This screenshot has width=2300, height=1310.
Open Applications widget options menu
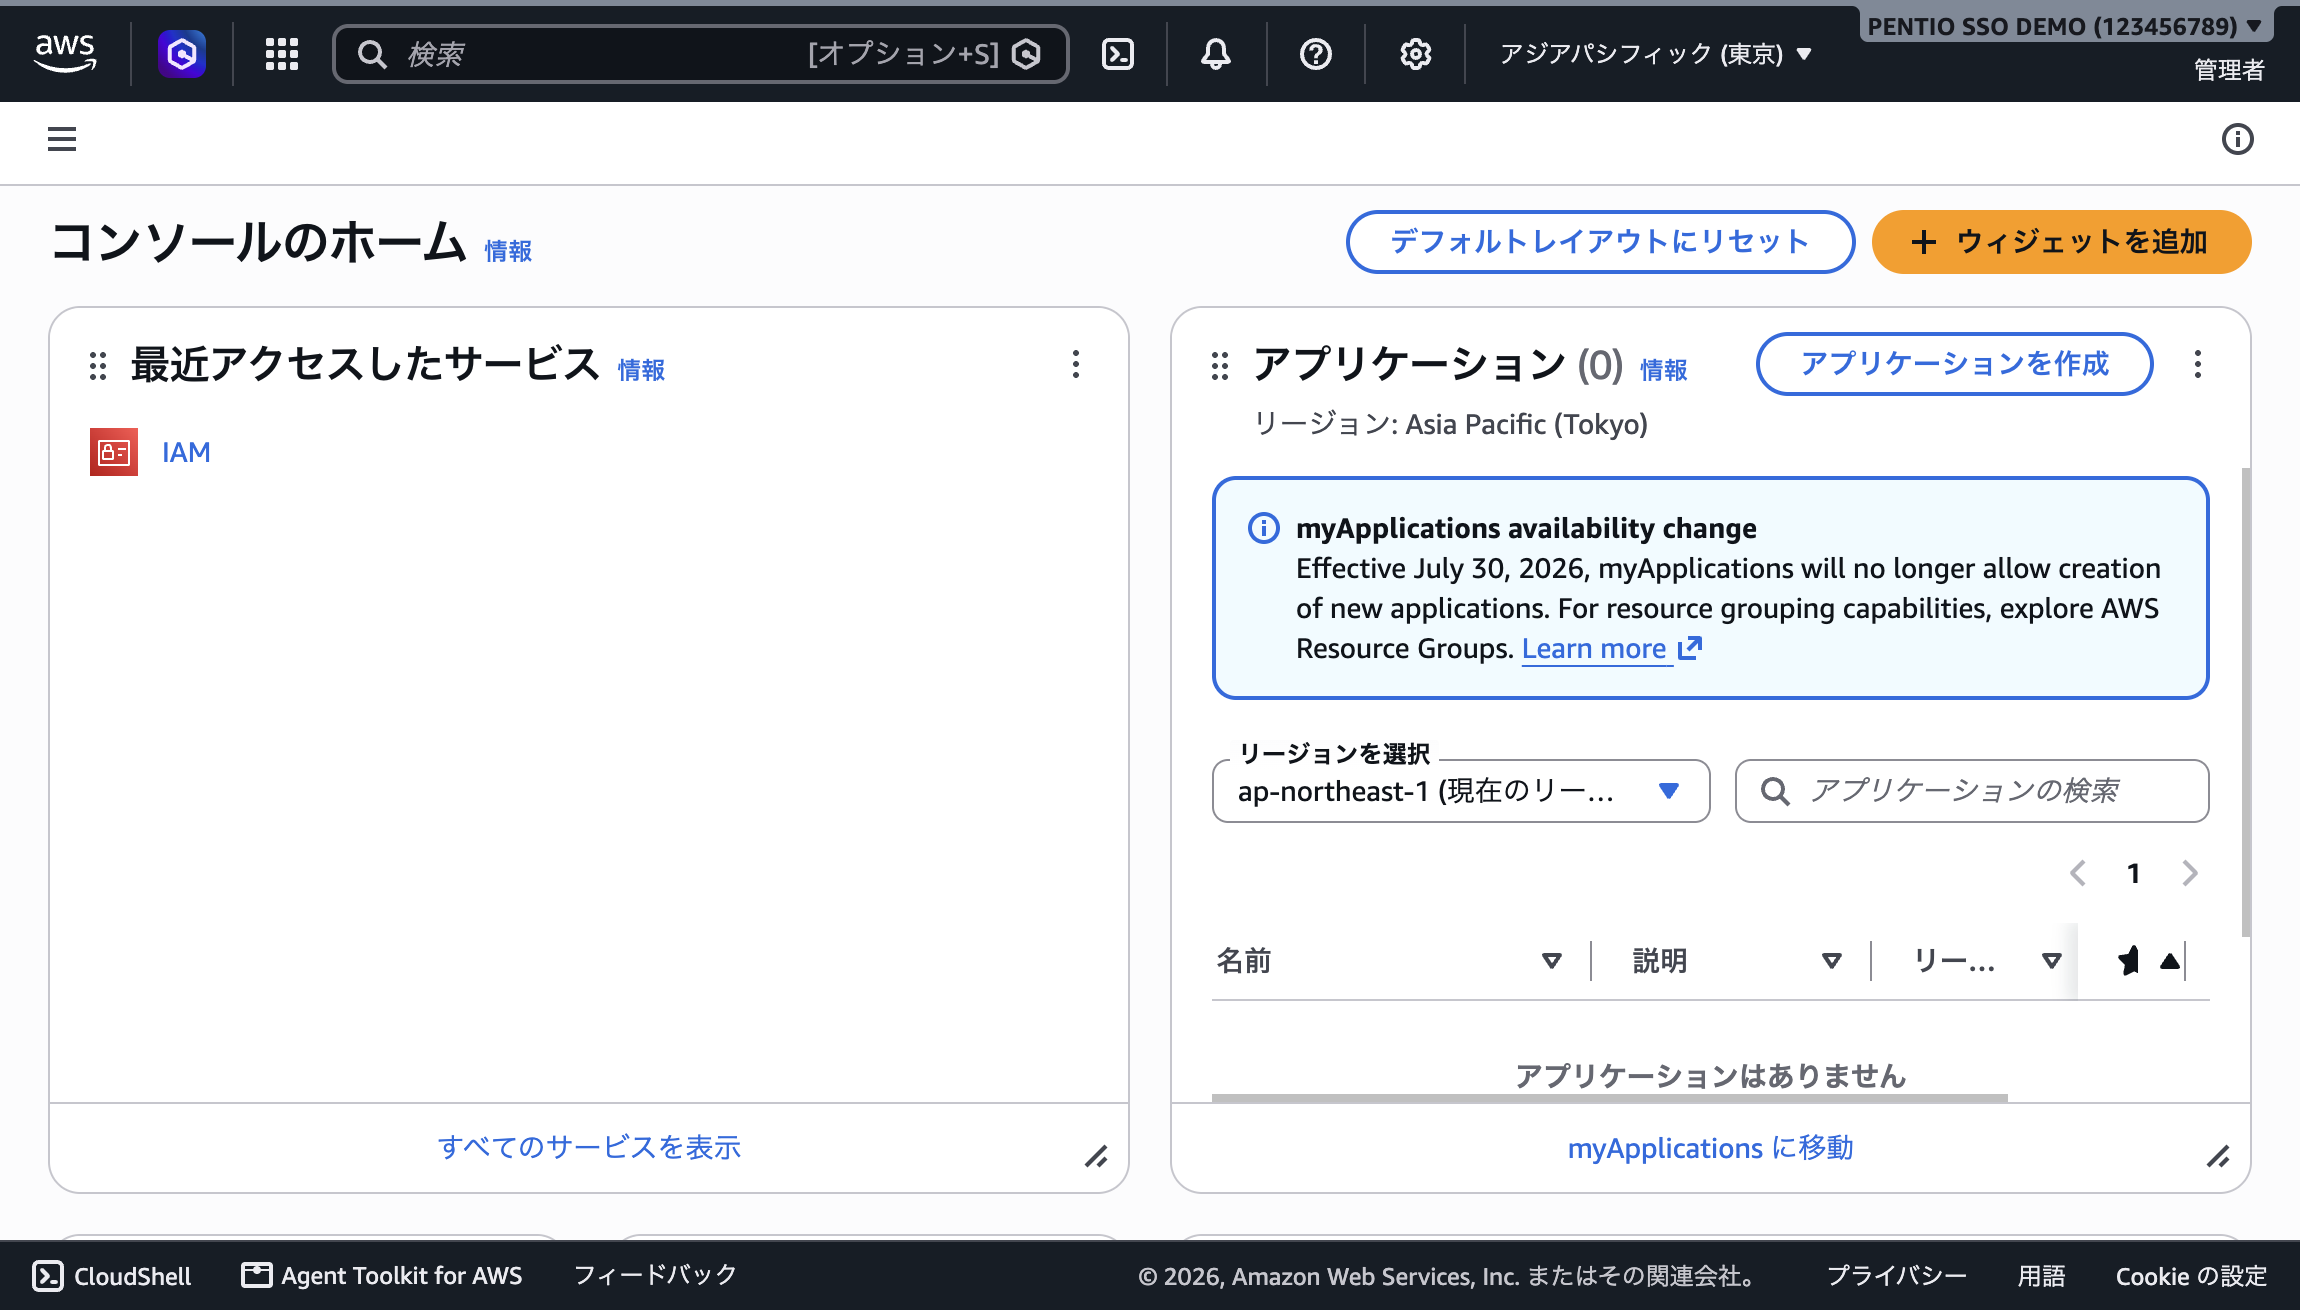click(x=2198, y=364)
